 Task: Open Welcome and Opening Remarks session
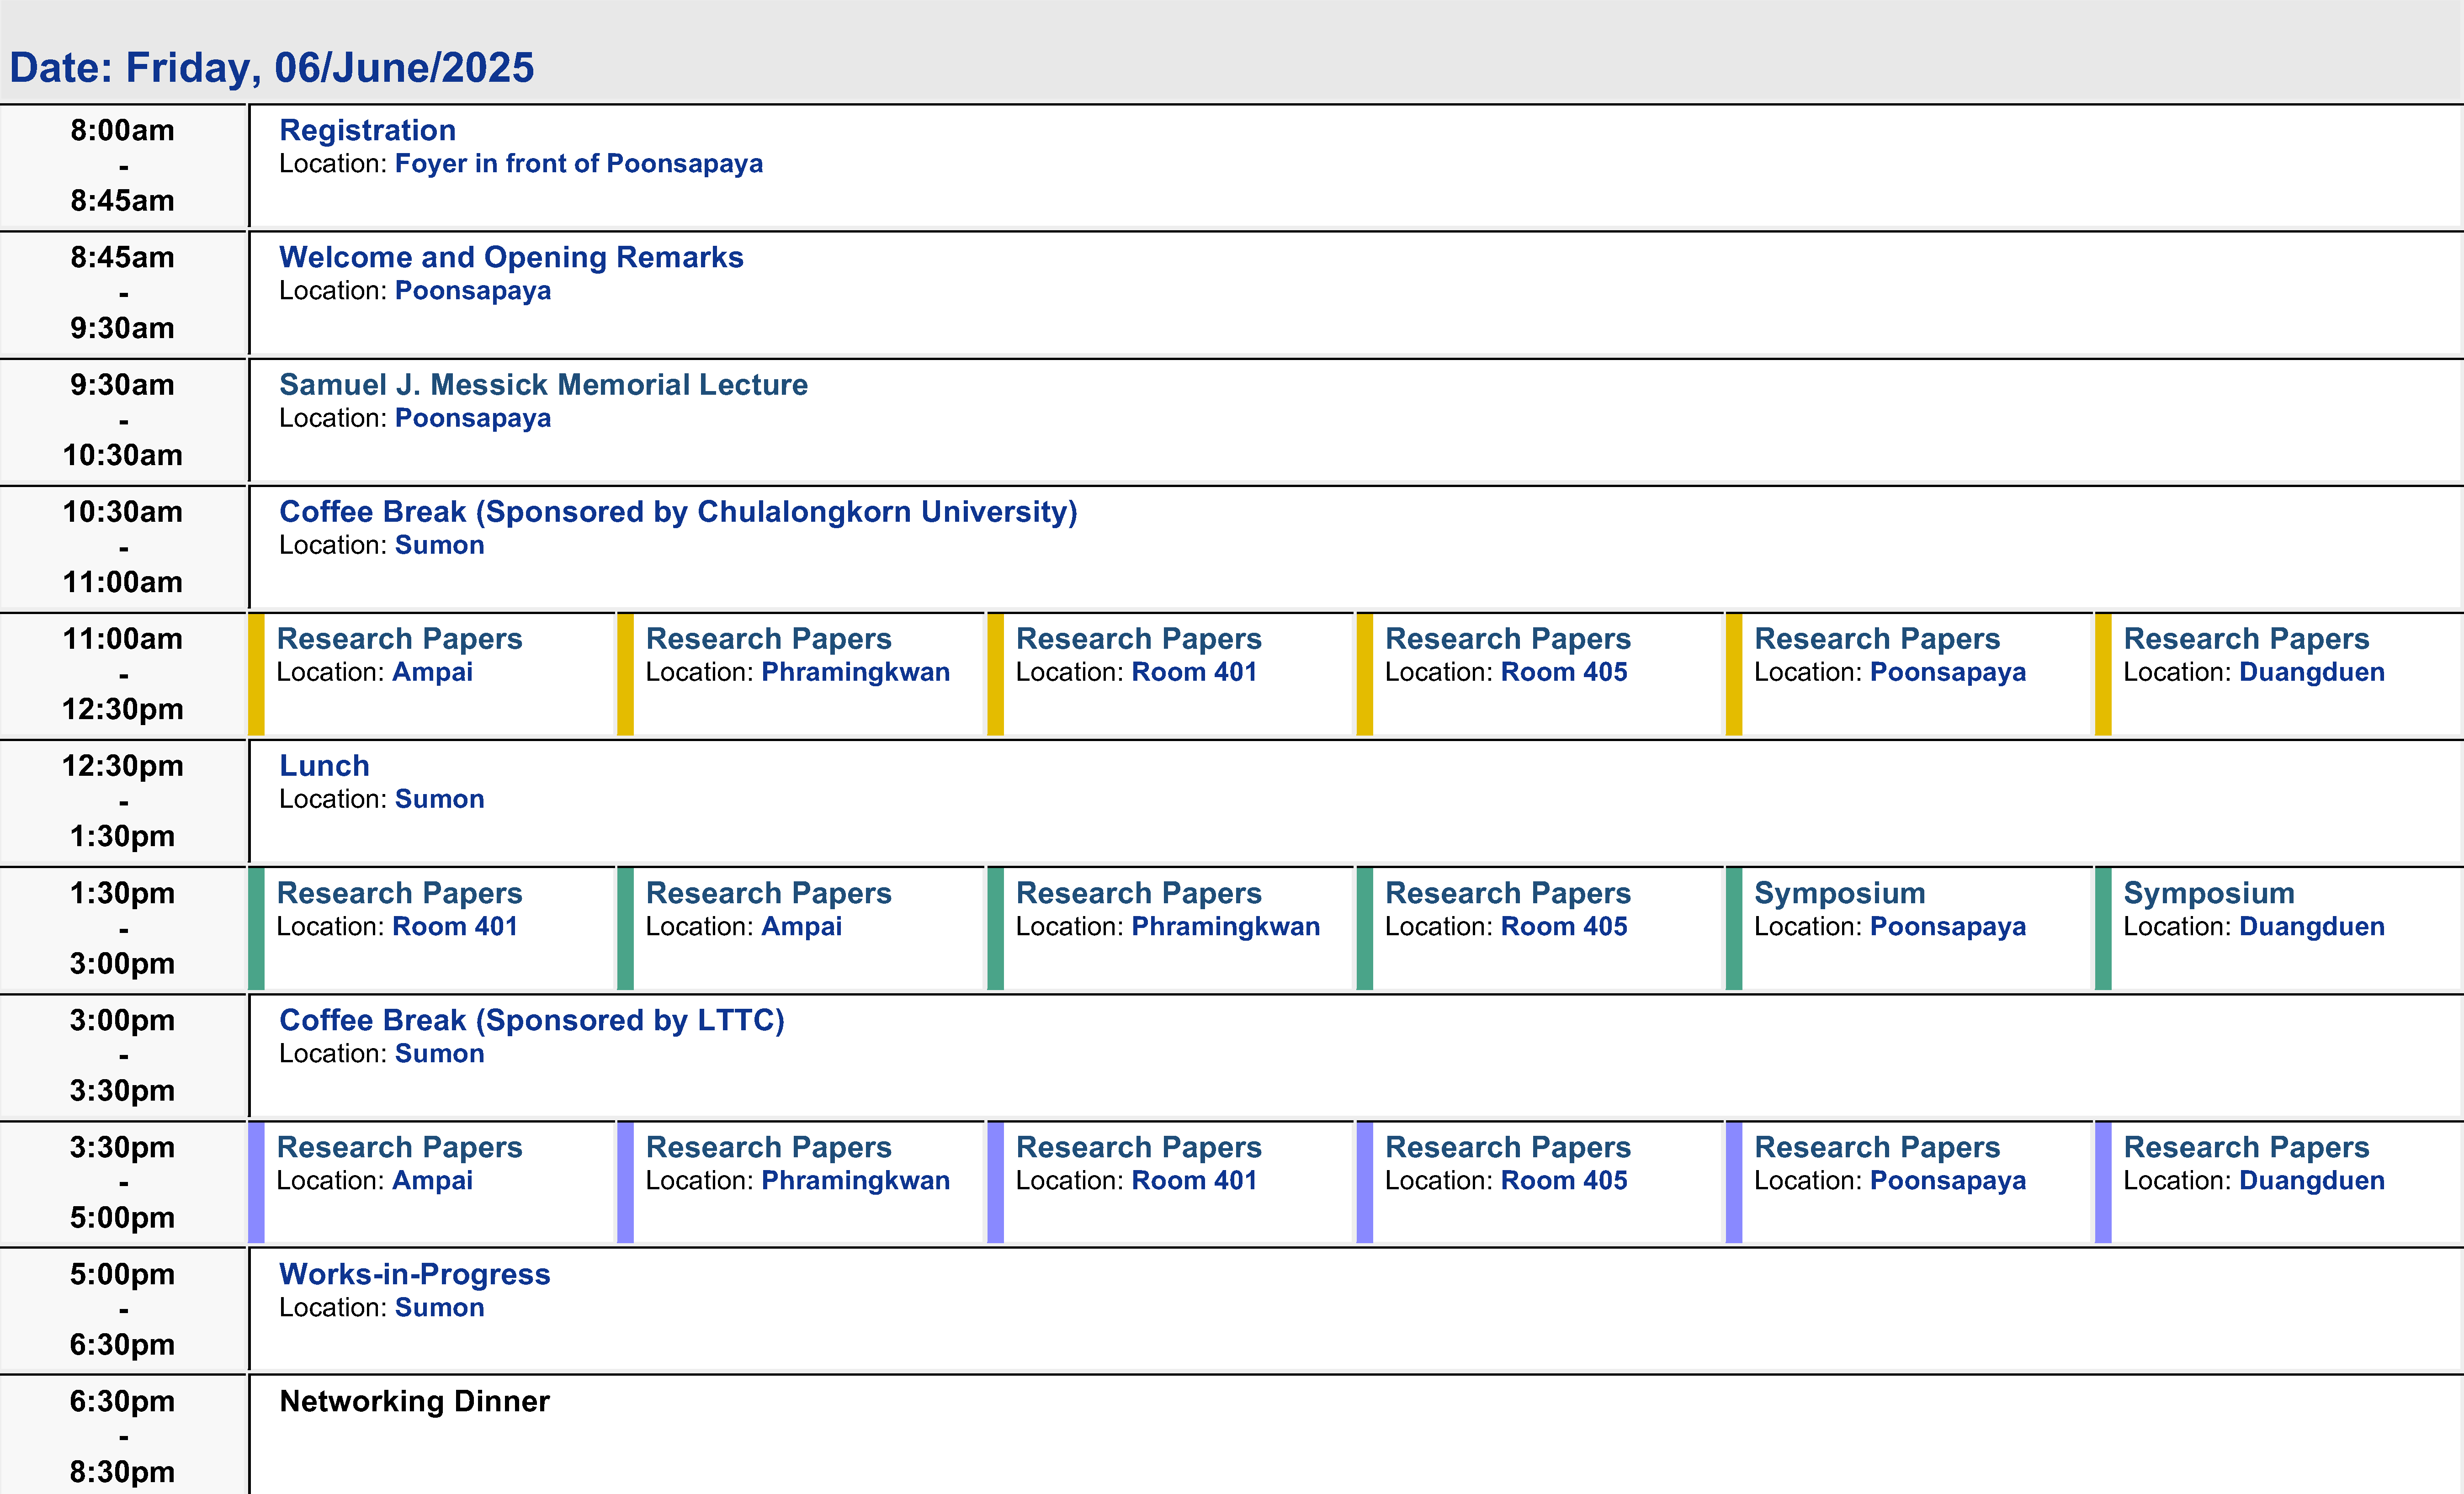point(511,257)
